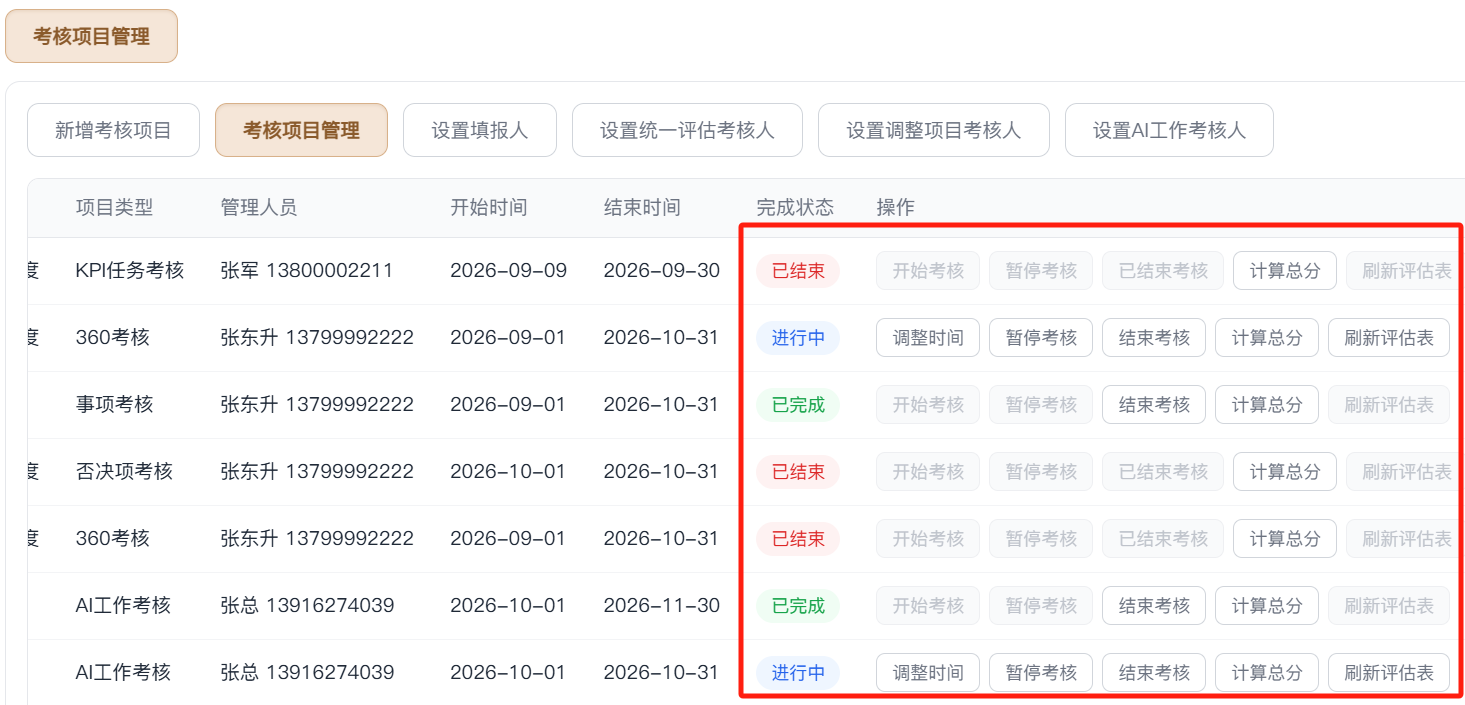Viewport: 1465px width, 705px height.
Task: Click 计算总分 in the 否决项考核 row
Action: point(1284,471)
